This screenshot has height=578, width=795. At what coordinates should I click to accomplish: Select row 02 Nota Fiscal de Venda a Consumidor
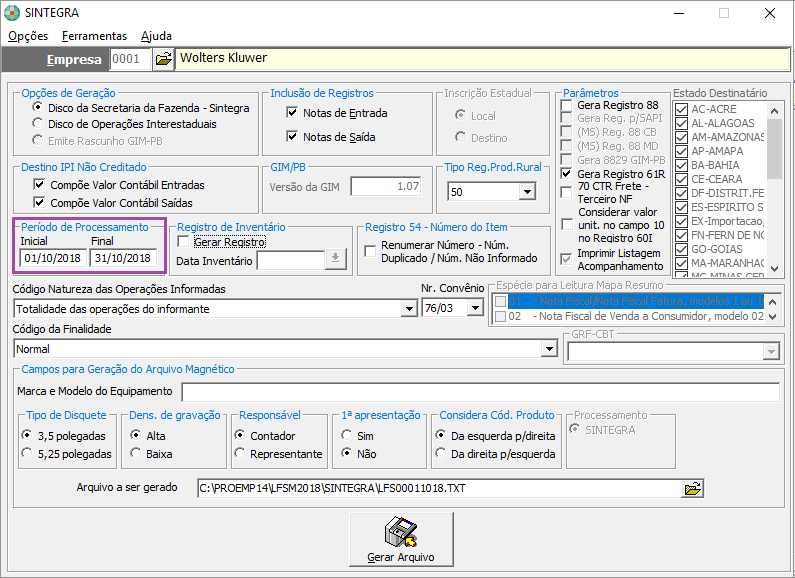[x=629, y=316]
